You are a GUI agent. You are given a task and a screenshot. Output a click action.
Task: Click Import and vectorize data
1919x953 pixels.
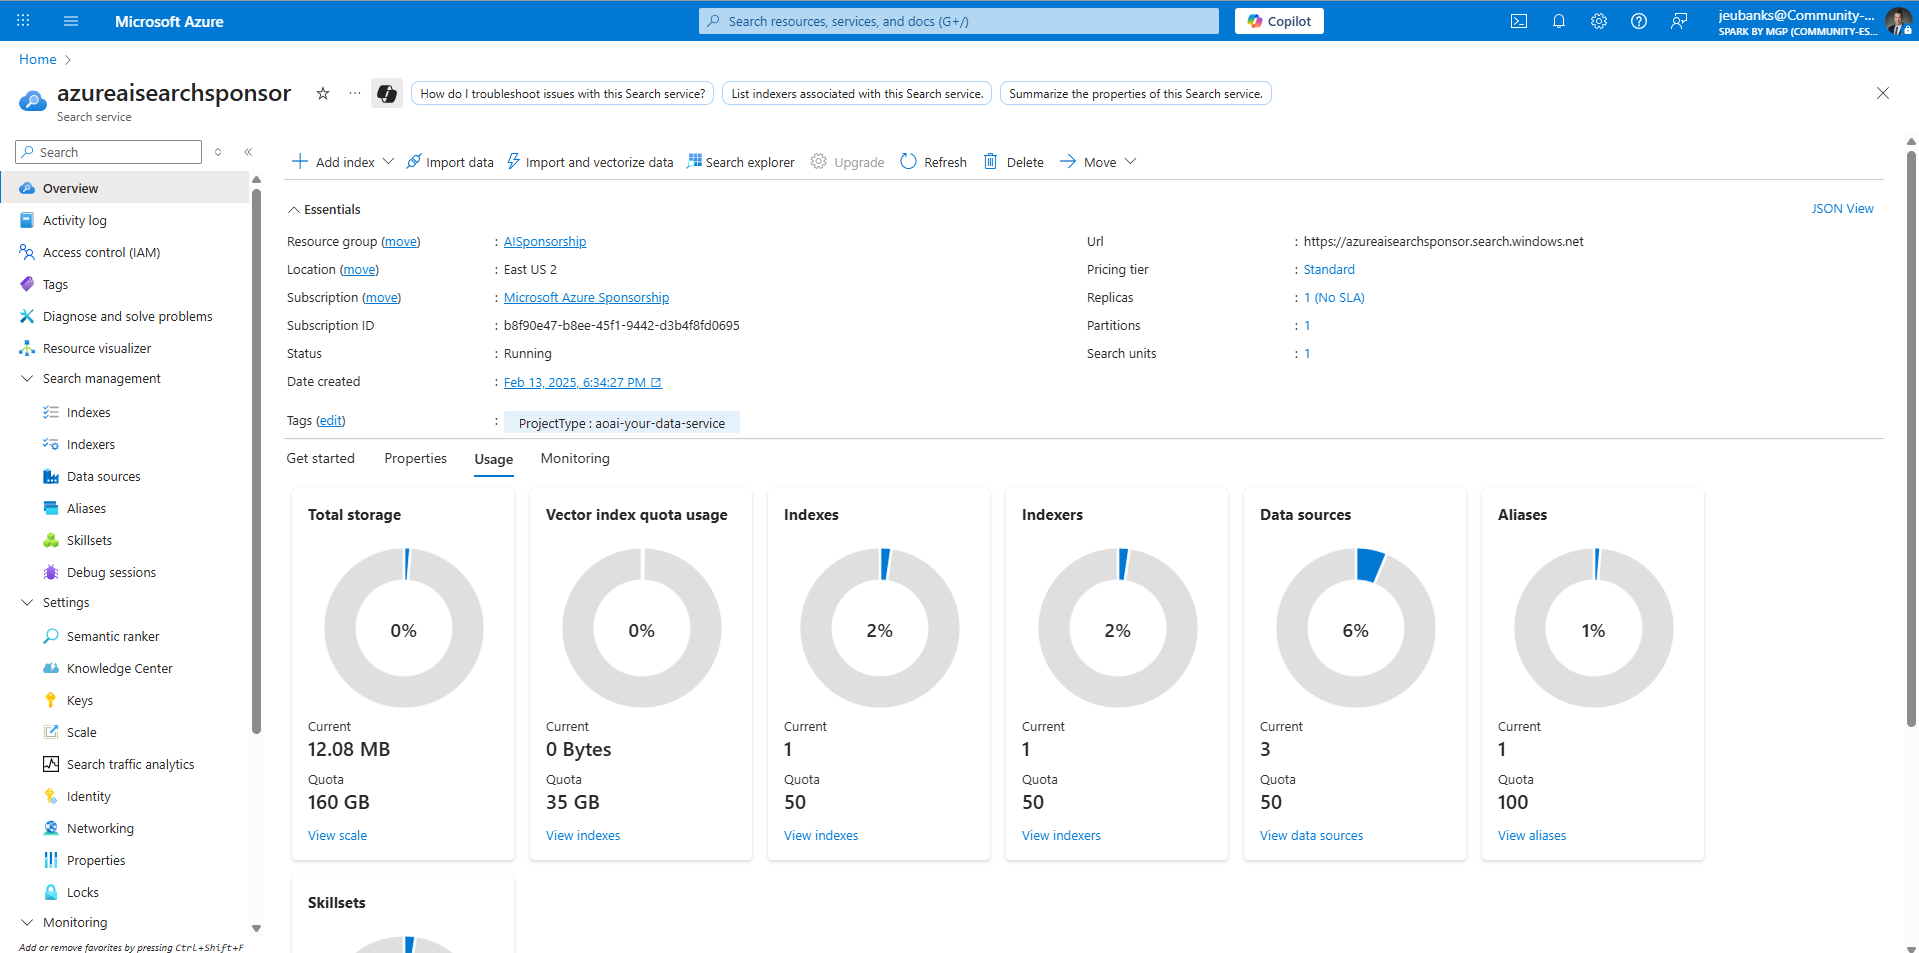point(590,162)
